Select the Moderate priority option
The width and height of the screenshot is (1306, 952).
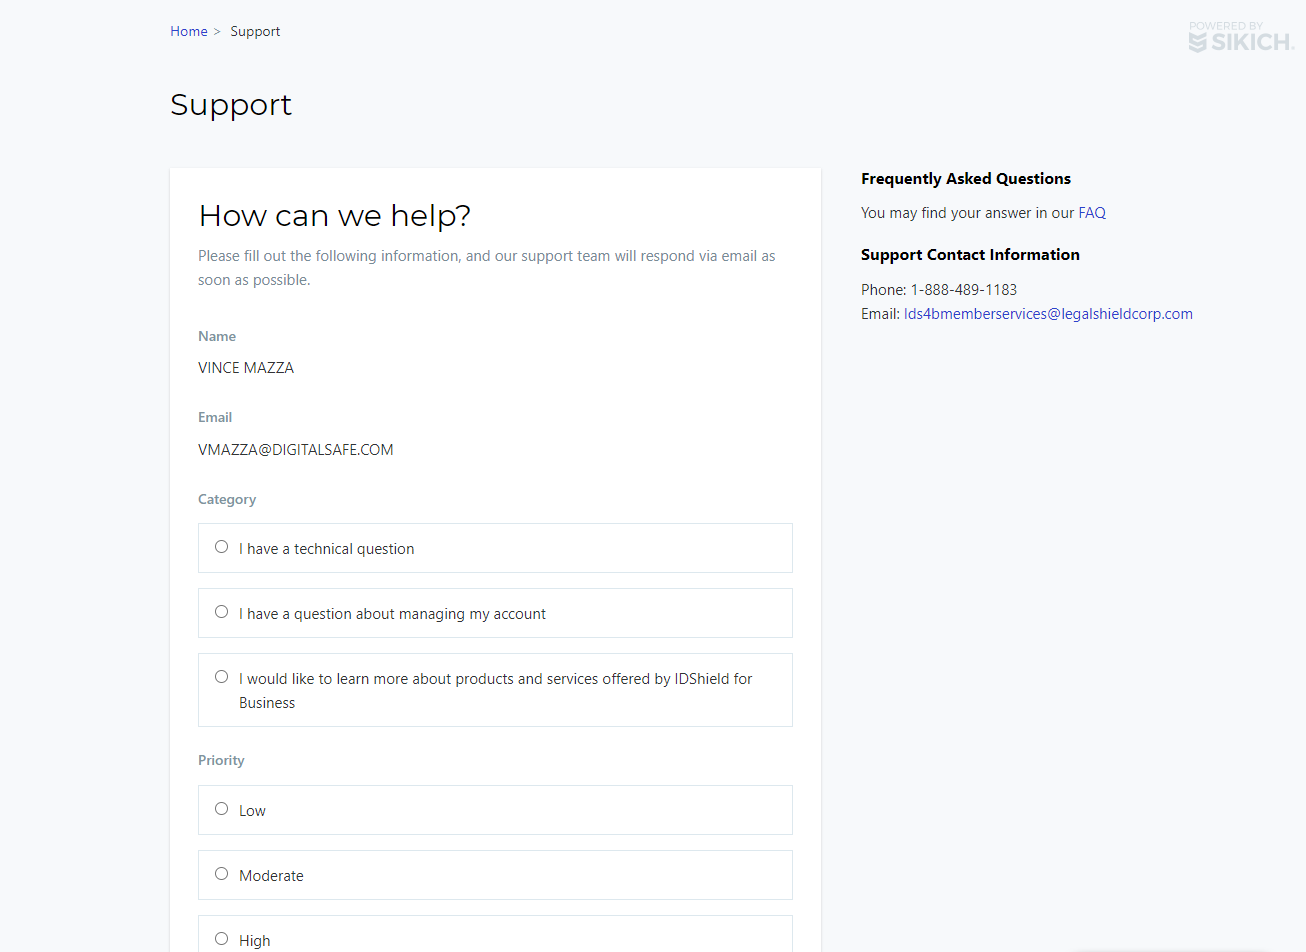point(221,873)
